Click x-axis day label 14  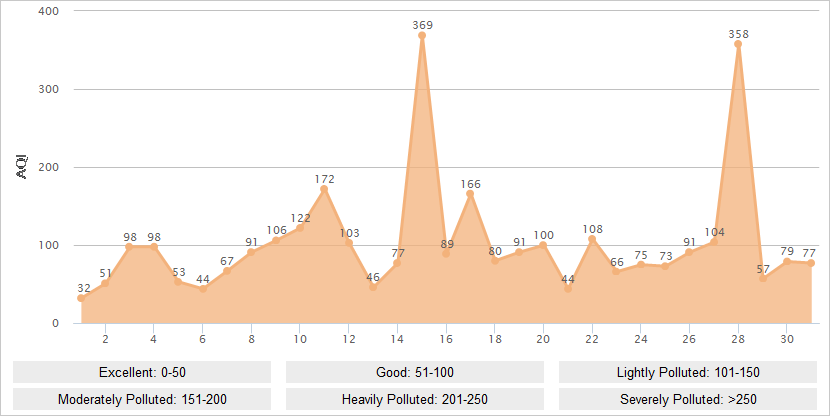[398, 339]
